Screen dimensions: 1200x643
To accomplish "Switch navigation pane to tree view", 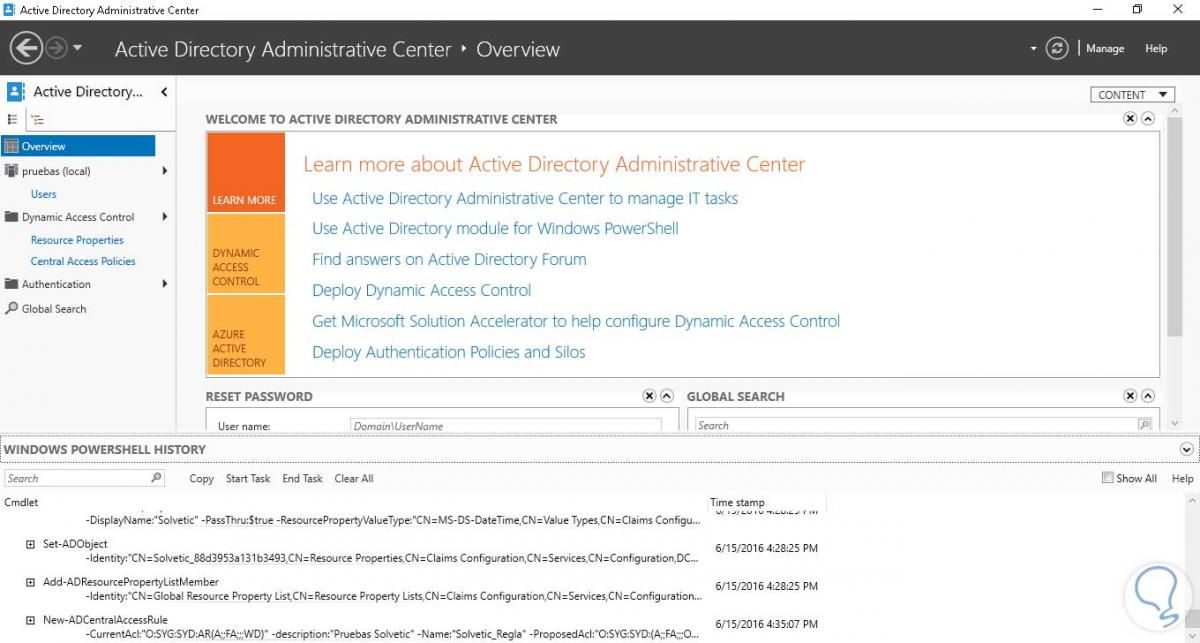I will [x=37, y=119].
